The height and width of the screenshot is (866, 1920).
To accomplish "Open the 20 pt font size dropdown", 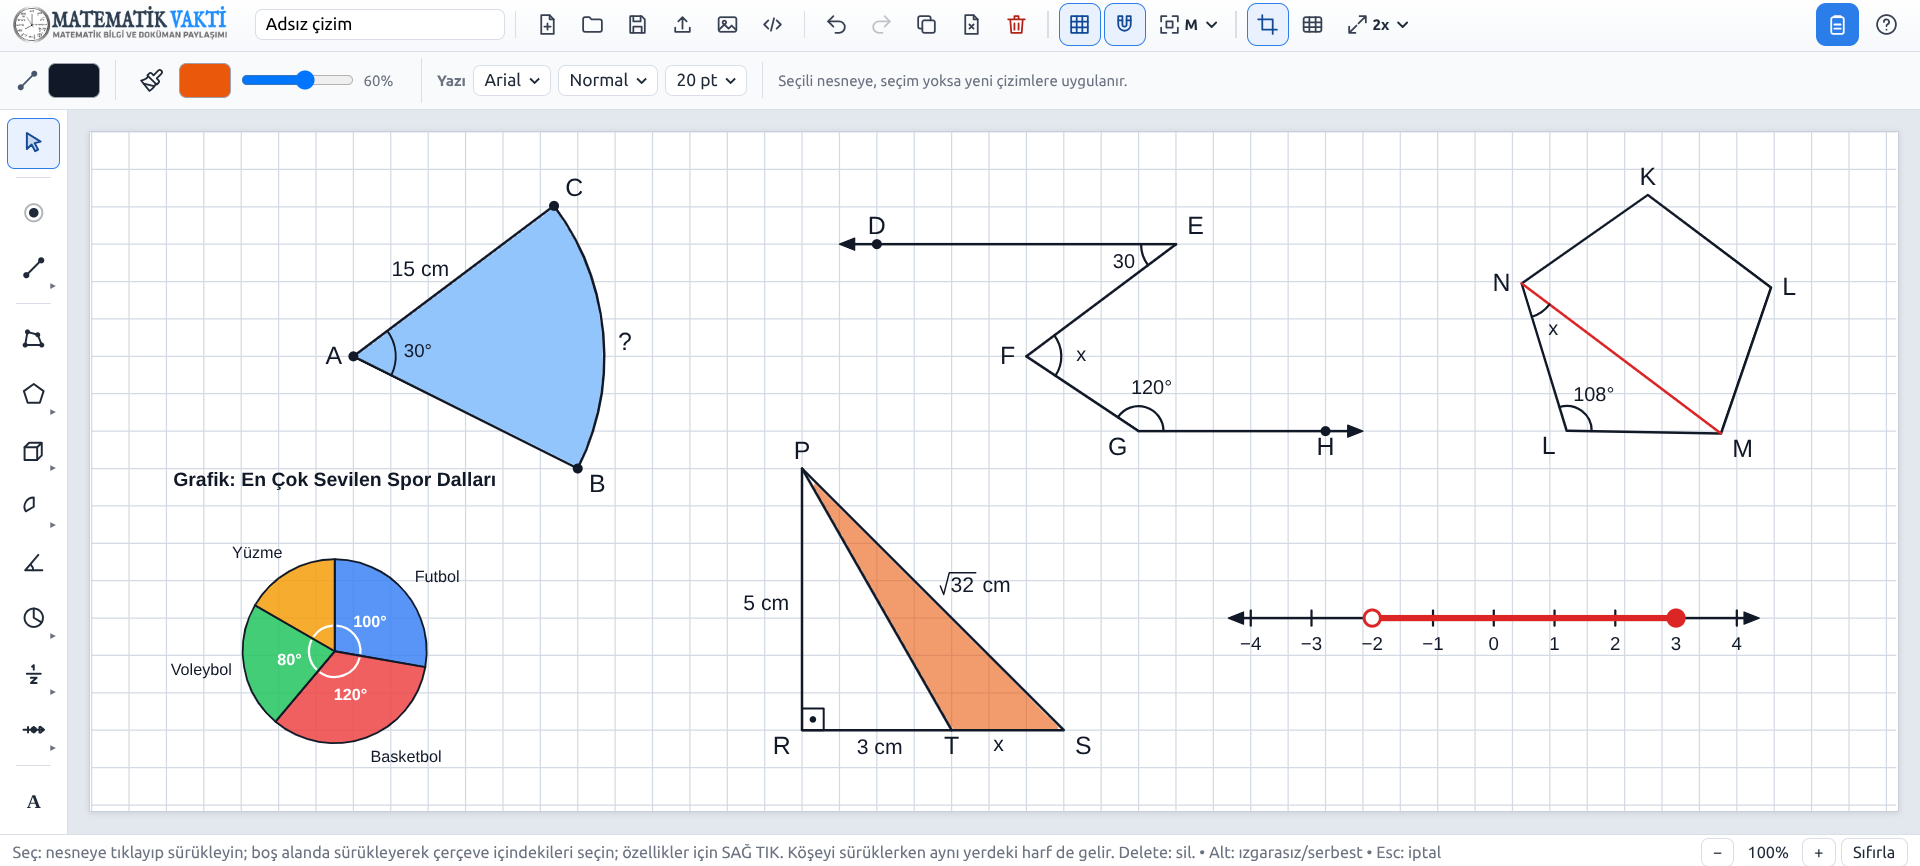I will [706, 81].
